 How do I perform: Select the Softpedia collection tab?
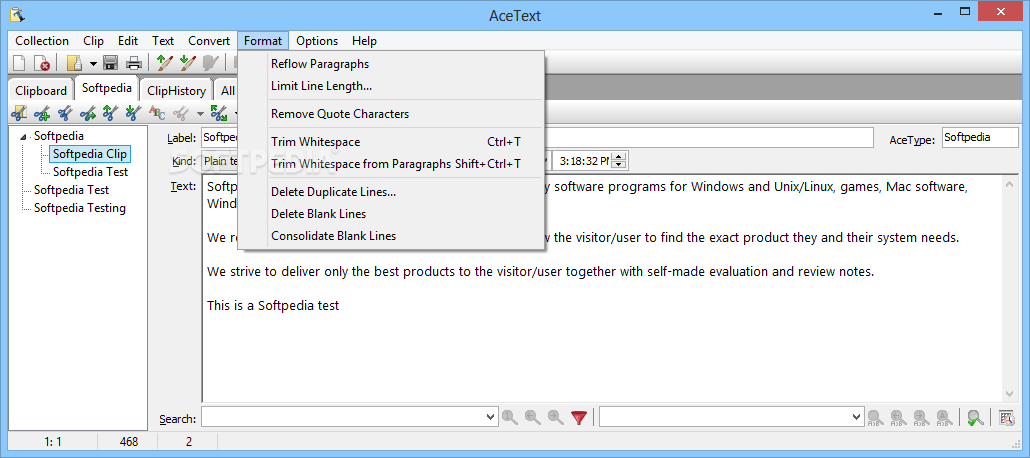[x=106, y=88]
